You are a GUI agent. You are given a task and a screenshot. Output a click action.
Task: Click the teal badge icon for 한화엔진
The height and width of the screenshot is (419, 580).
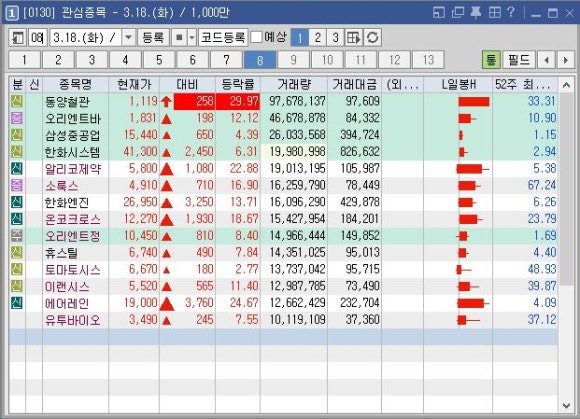coord(17,202)
